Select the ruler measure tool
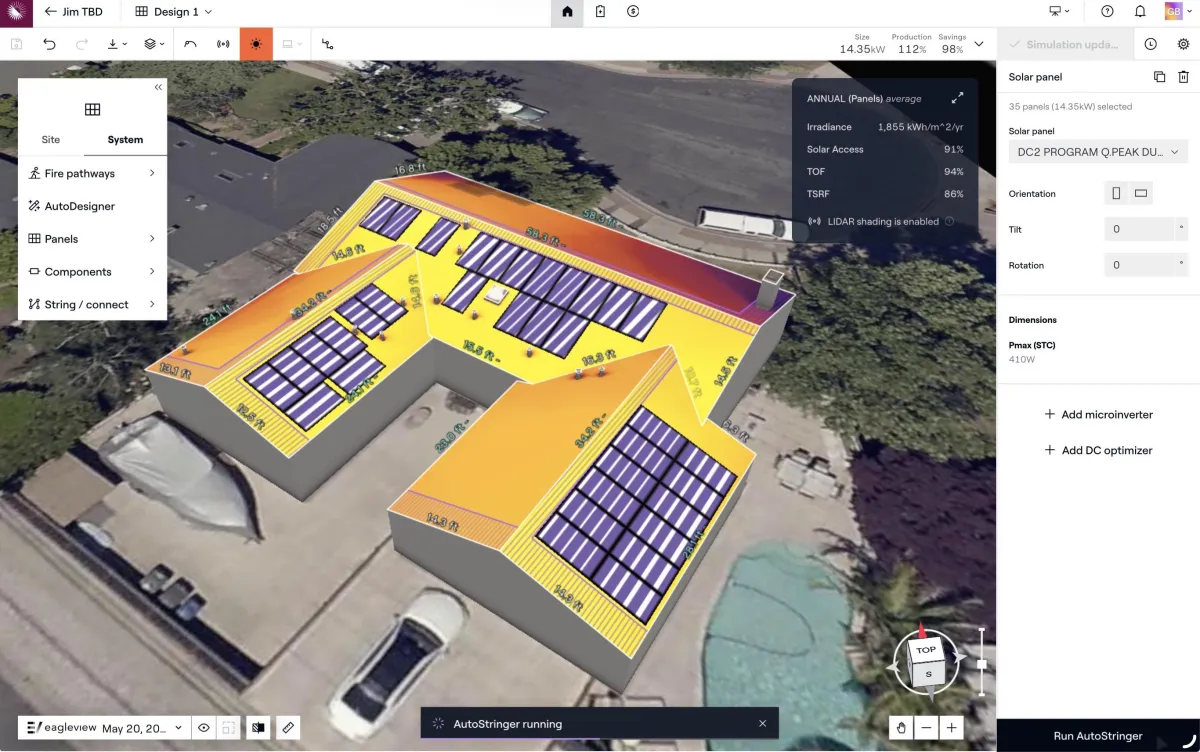Screen dimensions: 1200x752 tap(288, 728)
